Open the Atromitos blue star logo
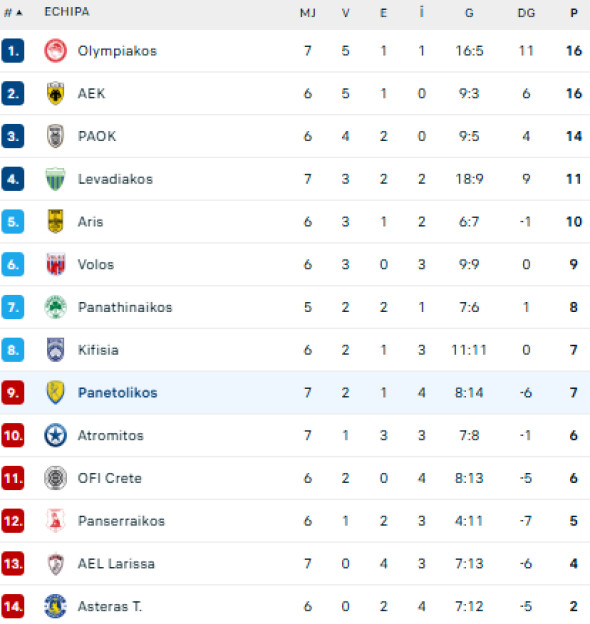The image size is (590, 624). (x=55, y=435)
